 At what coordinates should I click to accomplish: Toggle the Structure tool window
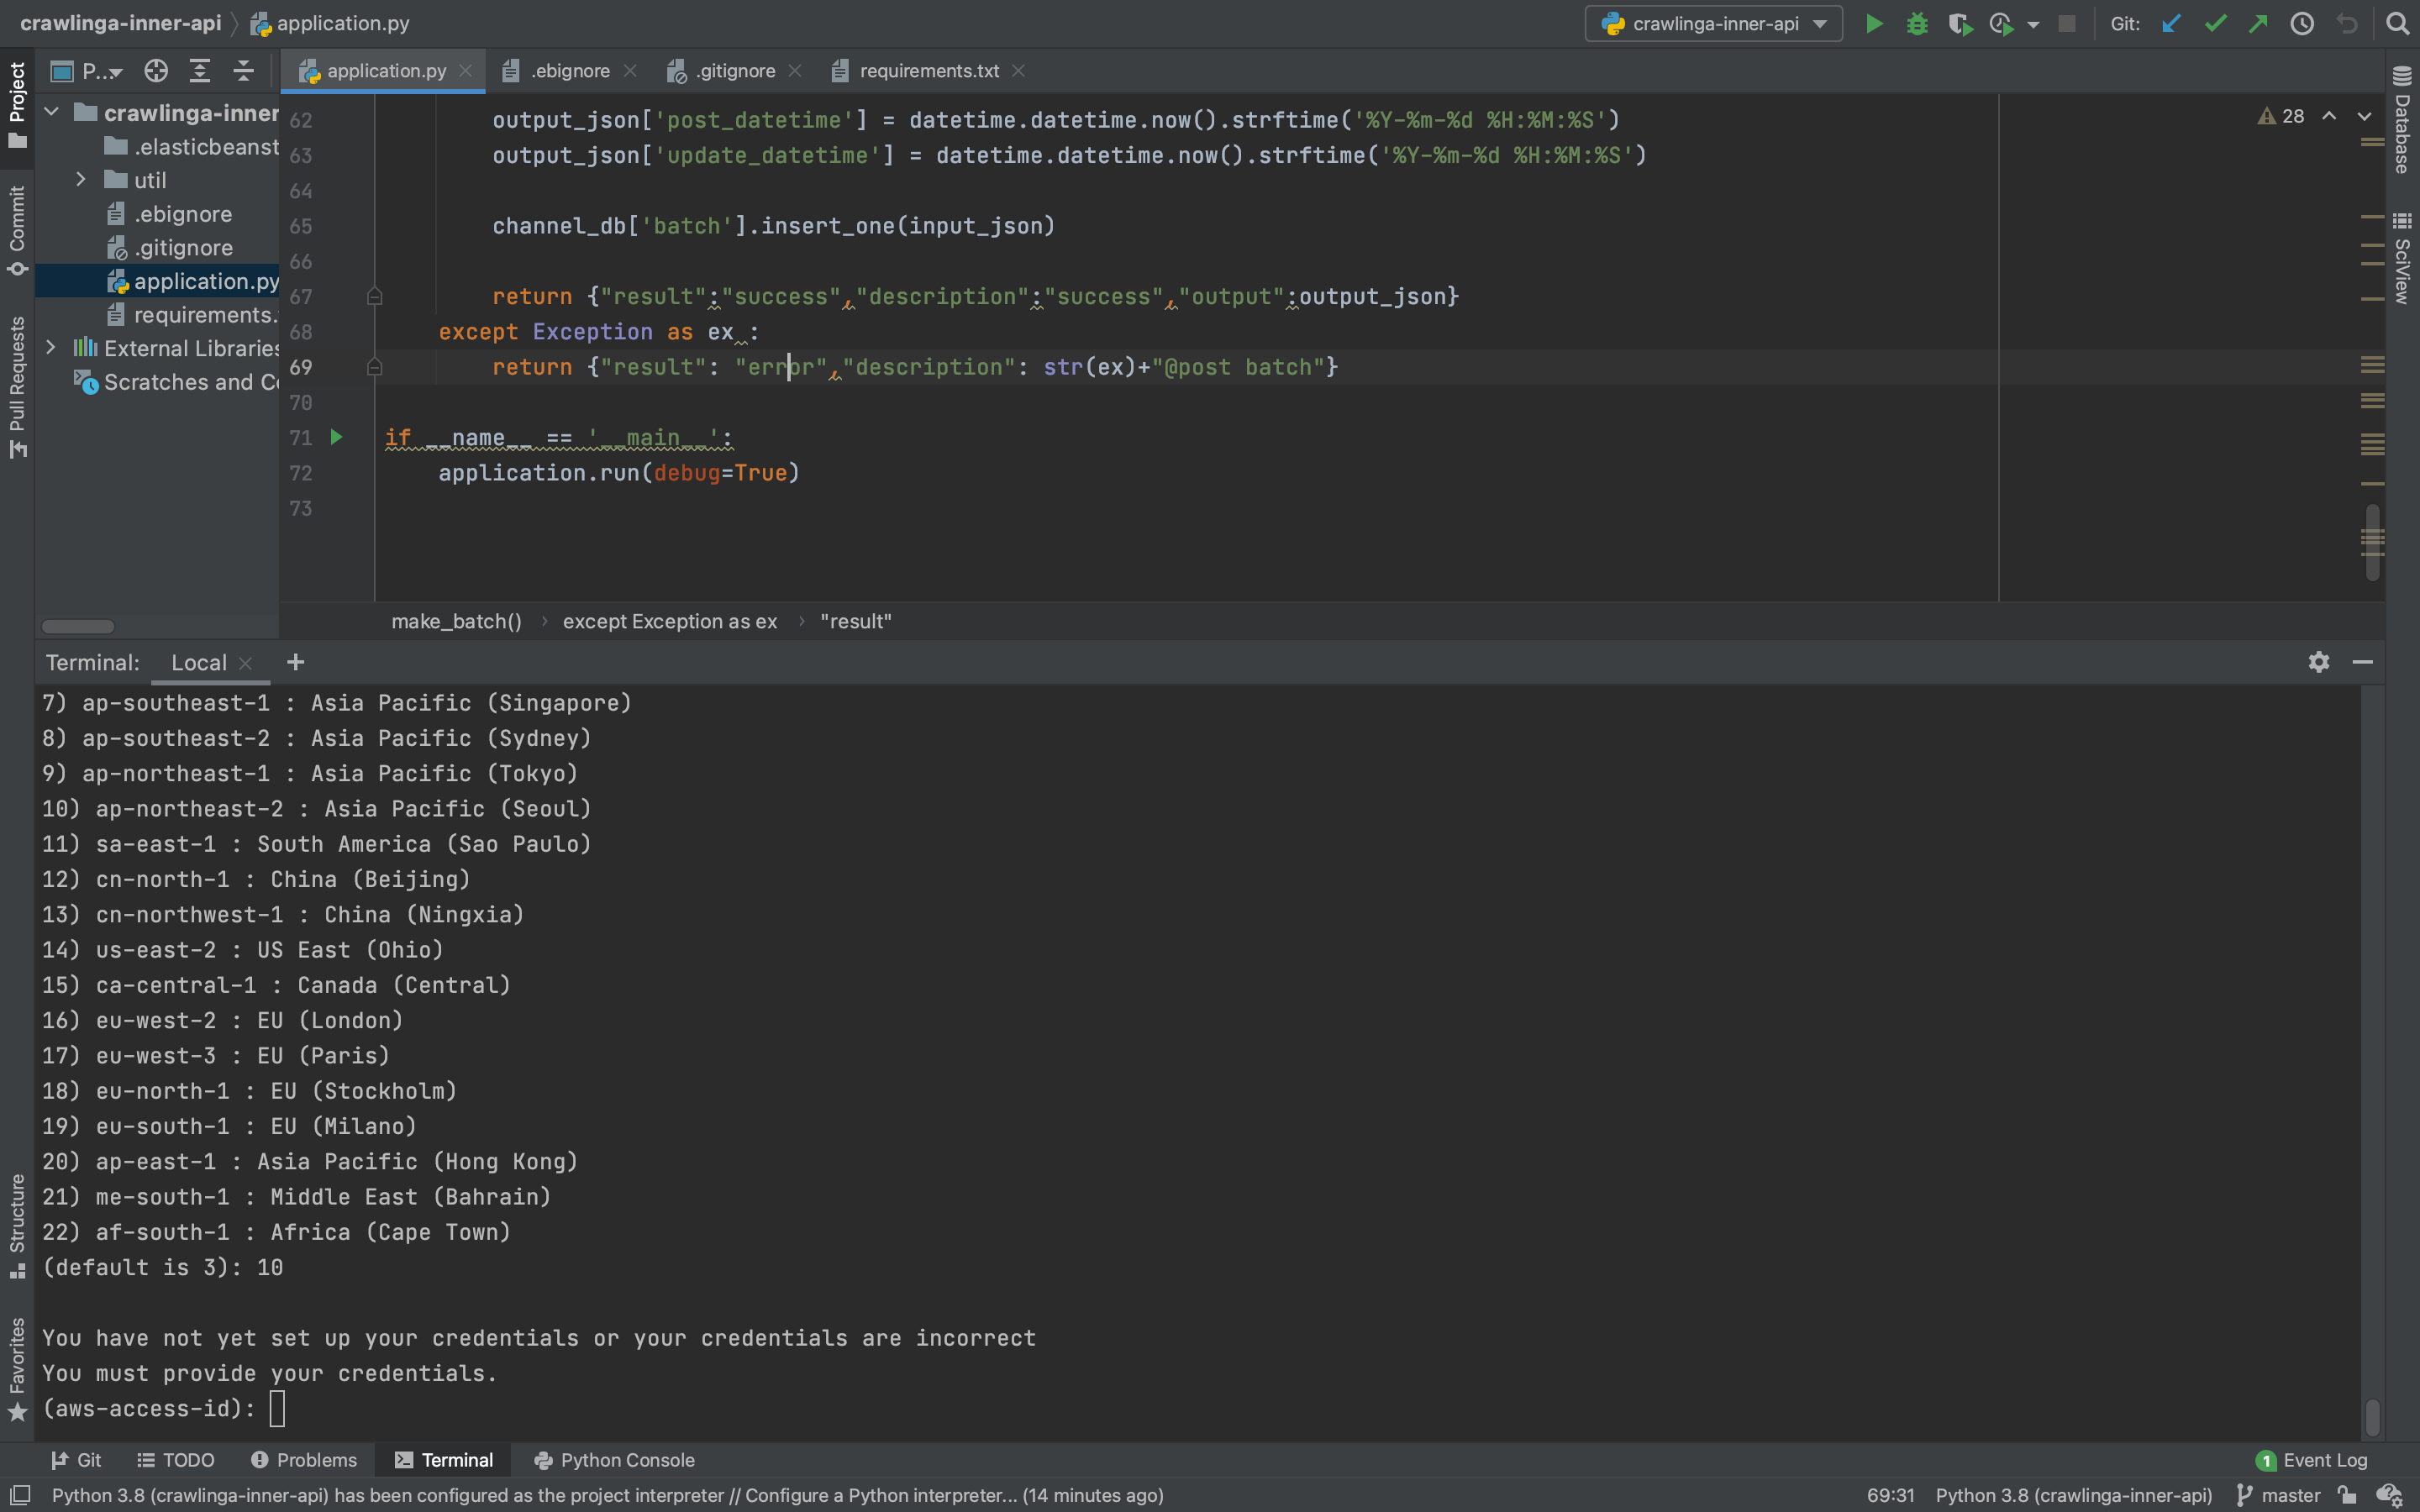17,1226
